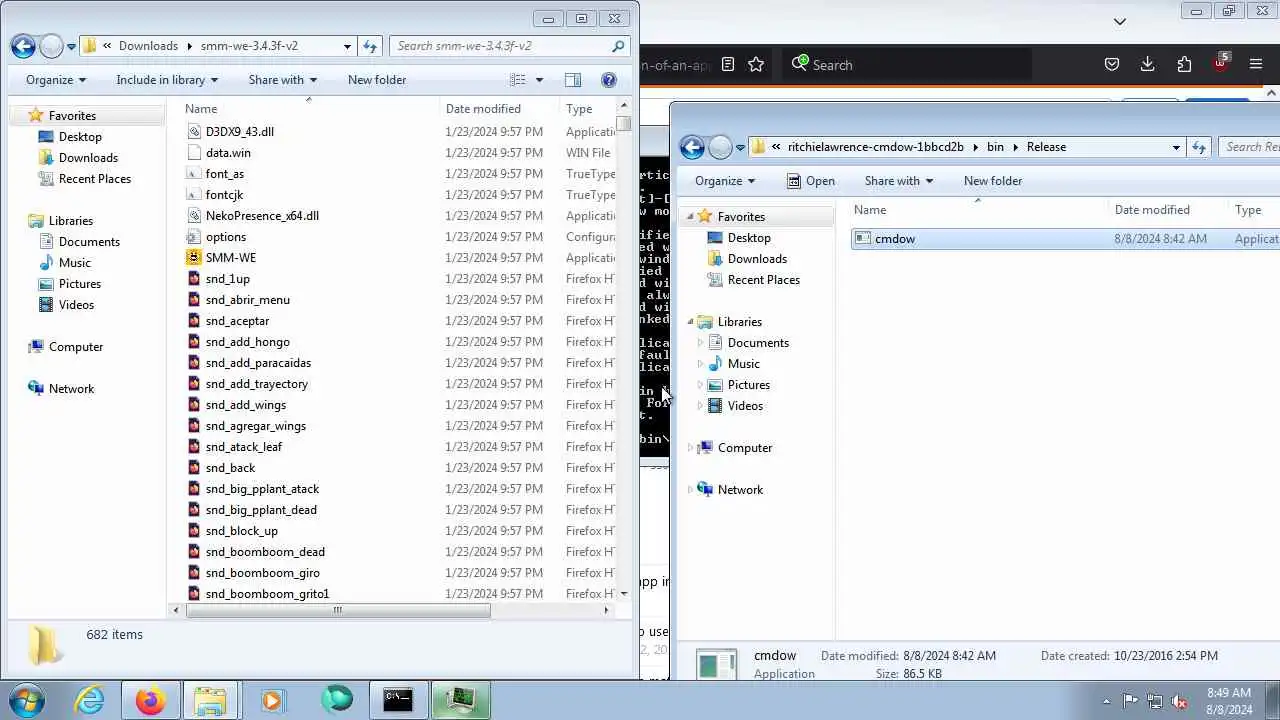The height and width of the screenshot is (720, 1280).
Task: Expand Computer node in Release window
Action: [690, 448]
